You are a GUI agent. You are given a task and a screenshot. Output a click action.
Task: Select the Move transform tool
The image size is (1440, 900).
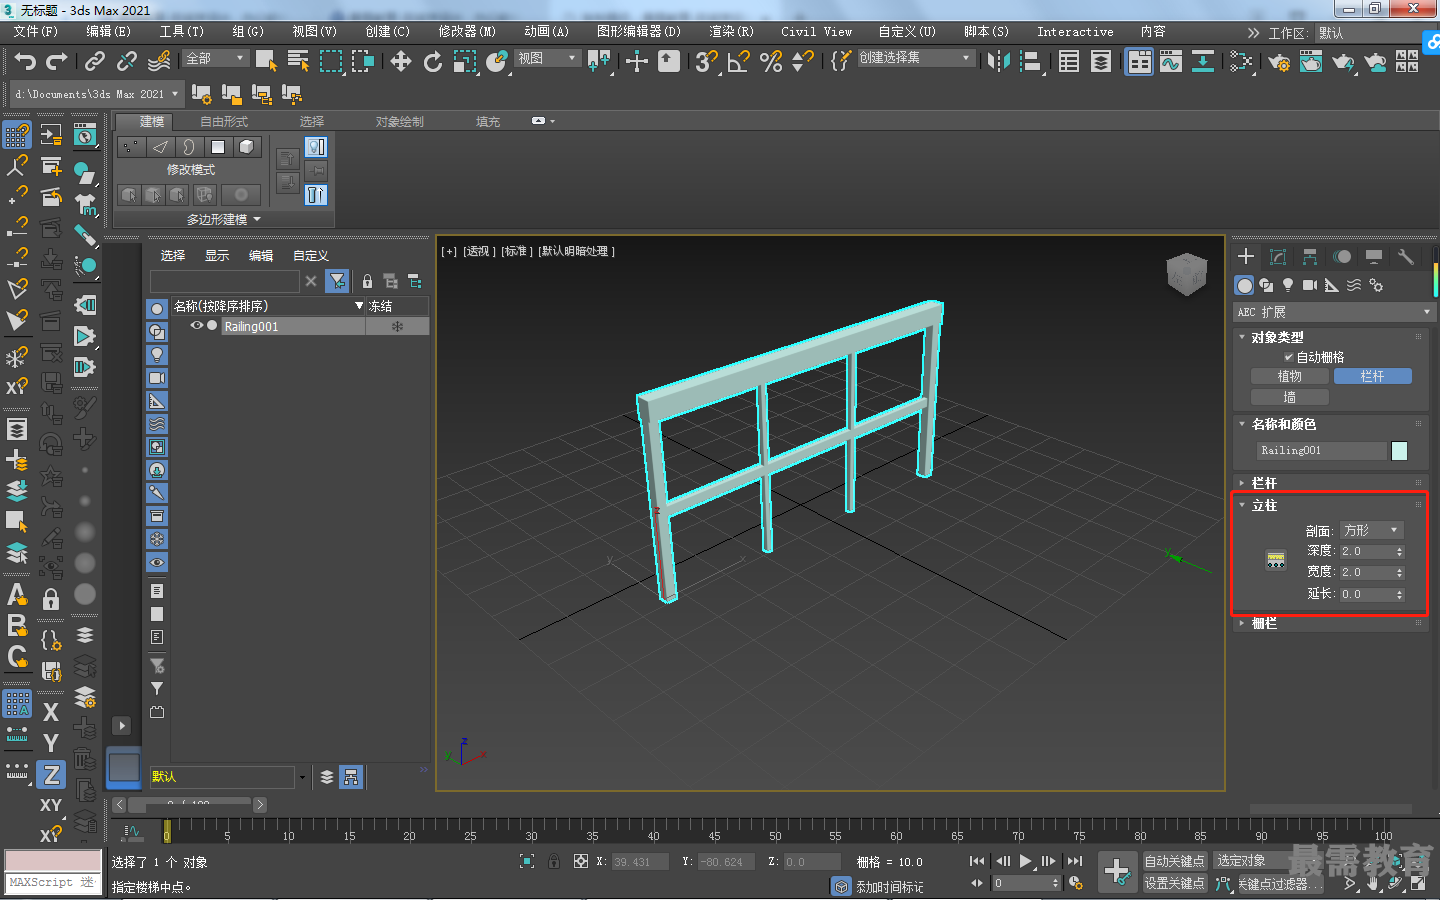tap(401, 62)
